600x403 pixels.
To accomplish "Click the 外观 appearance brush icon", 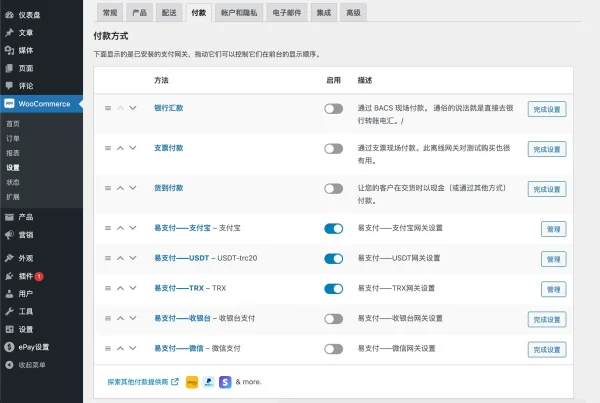I will (9, 258).
